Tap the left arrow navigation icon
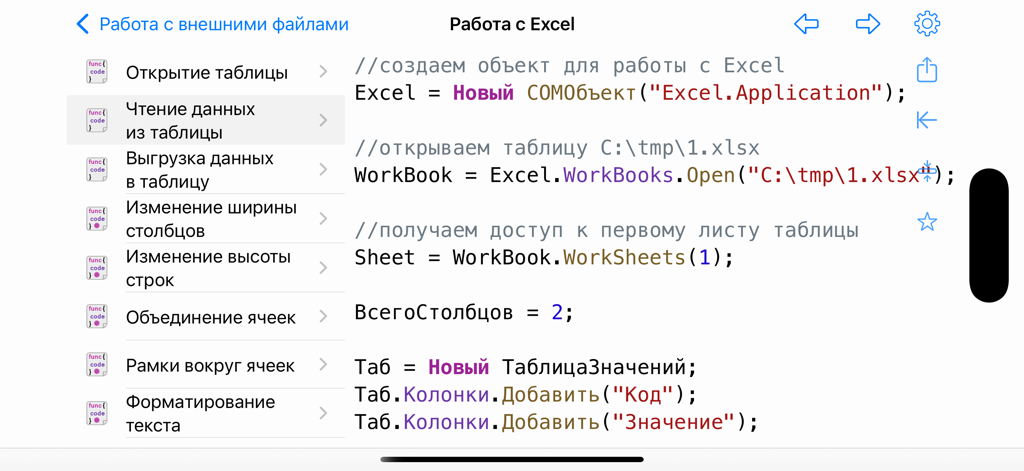Viewport: 1024px width, 471px height. (x=806, y=24)
